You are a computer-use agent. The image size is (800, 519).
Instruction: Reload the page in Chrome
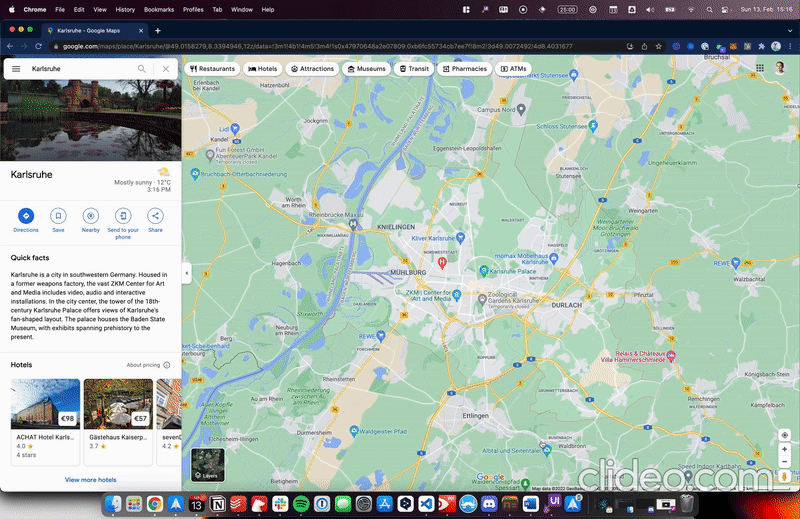[x=38, y=46]
